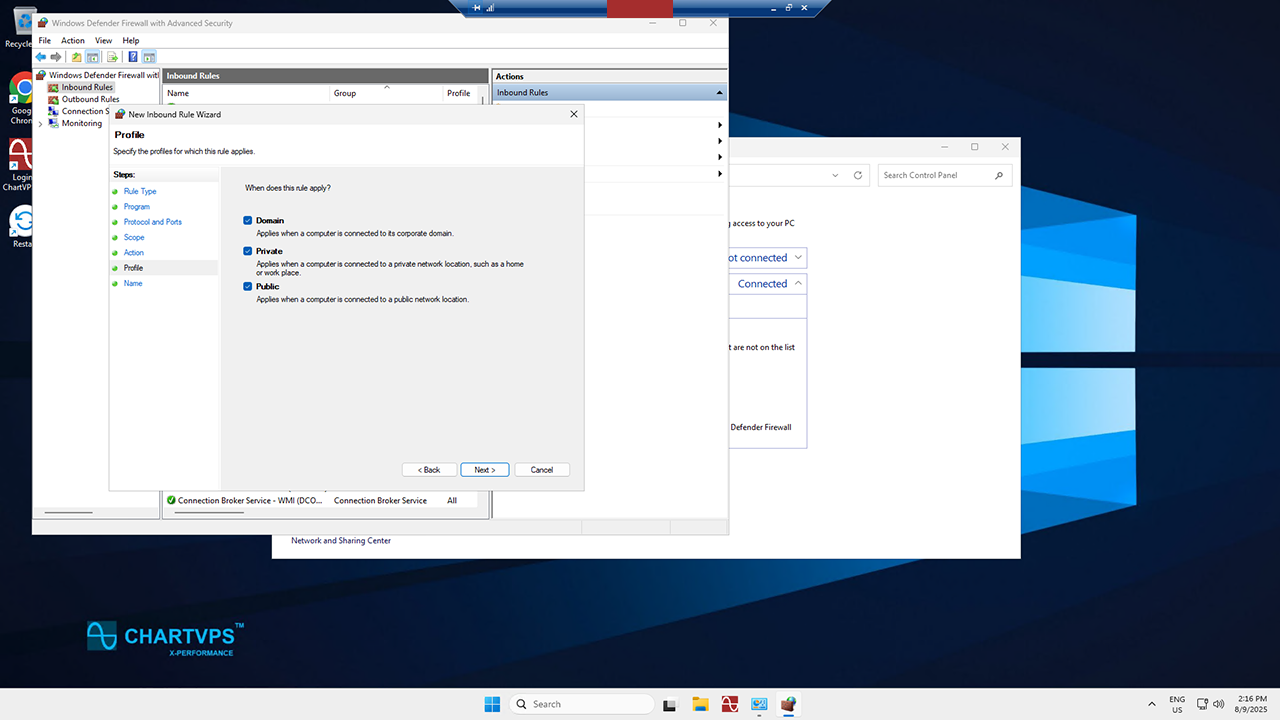
Task: Expand the Monitoring tree node
Action: tap(40, 124)
